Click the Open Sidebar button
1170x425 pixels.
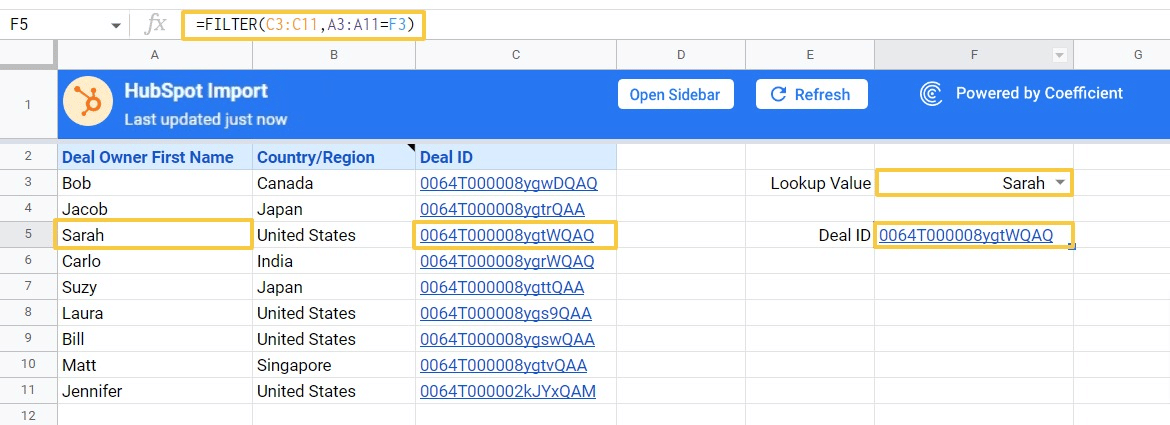(675, 95)
